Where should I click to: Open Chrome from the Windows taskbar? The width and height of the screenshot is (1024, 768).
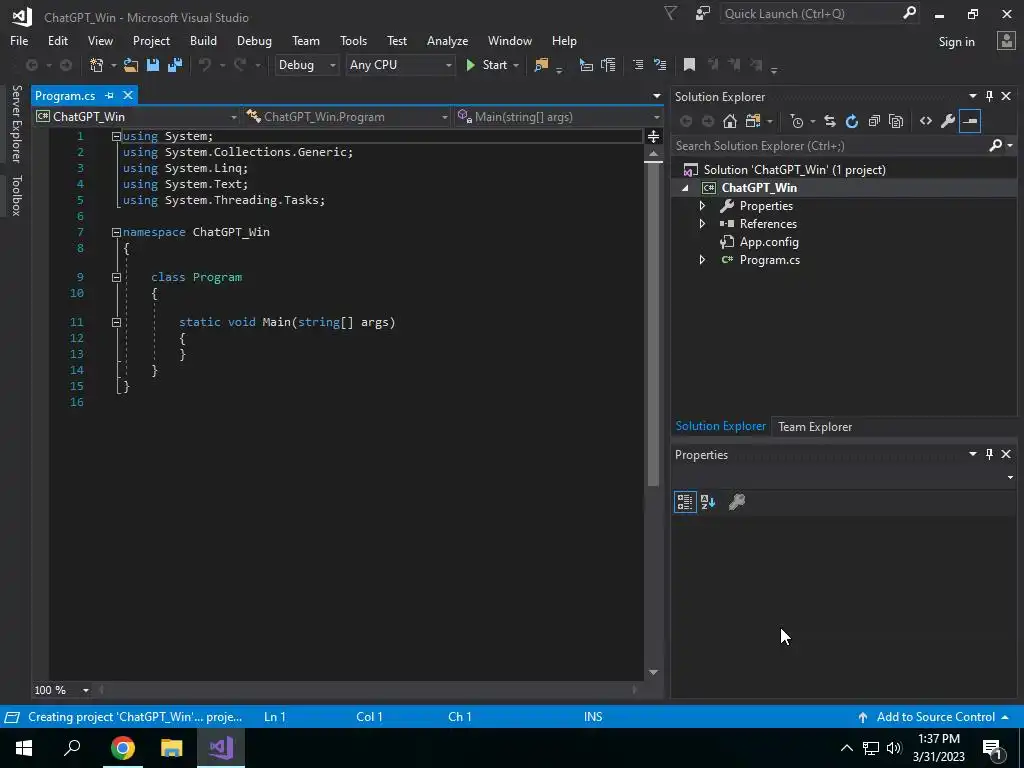(x=123, y=747)
